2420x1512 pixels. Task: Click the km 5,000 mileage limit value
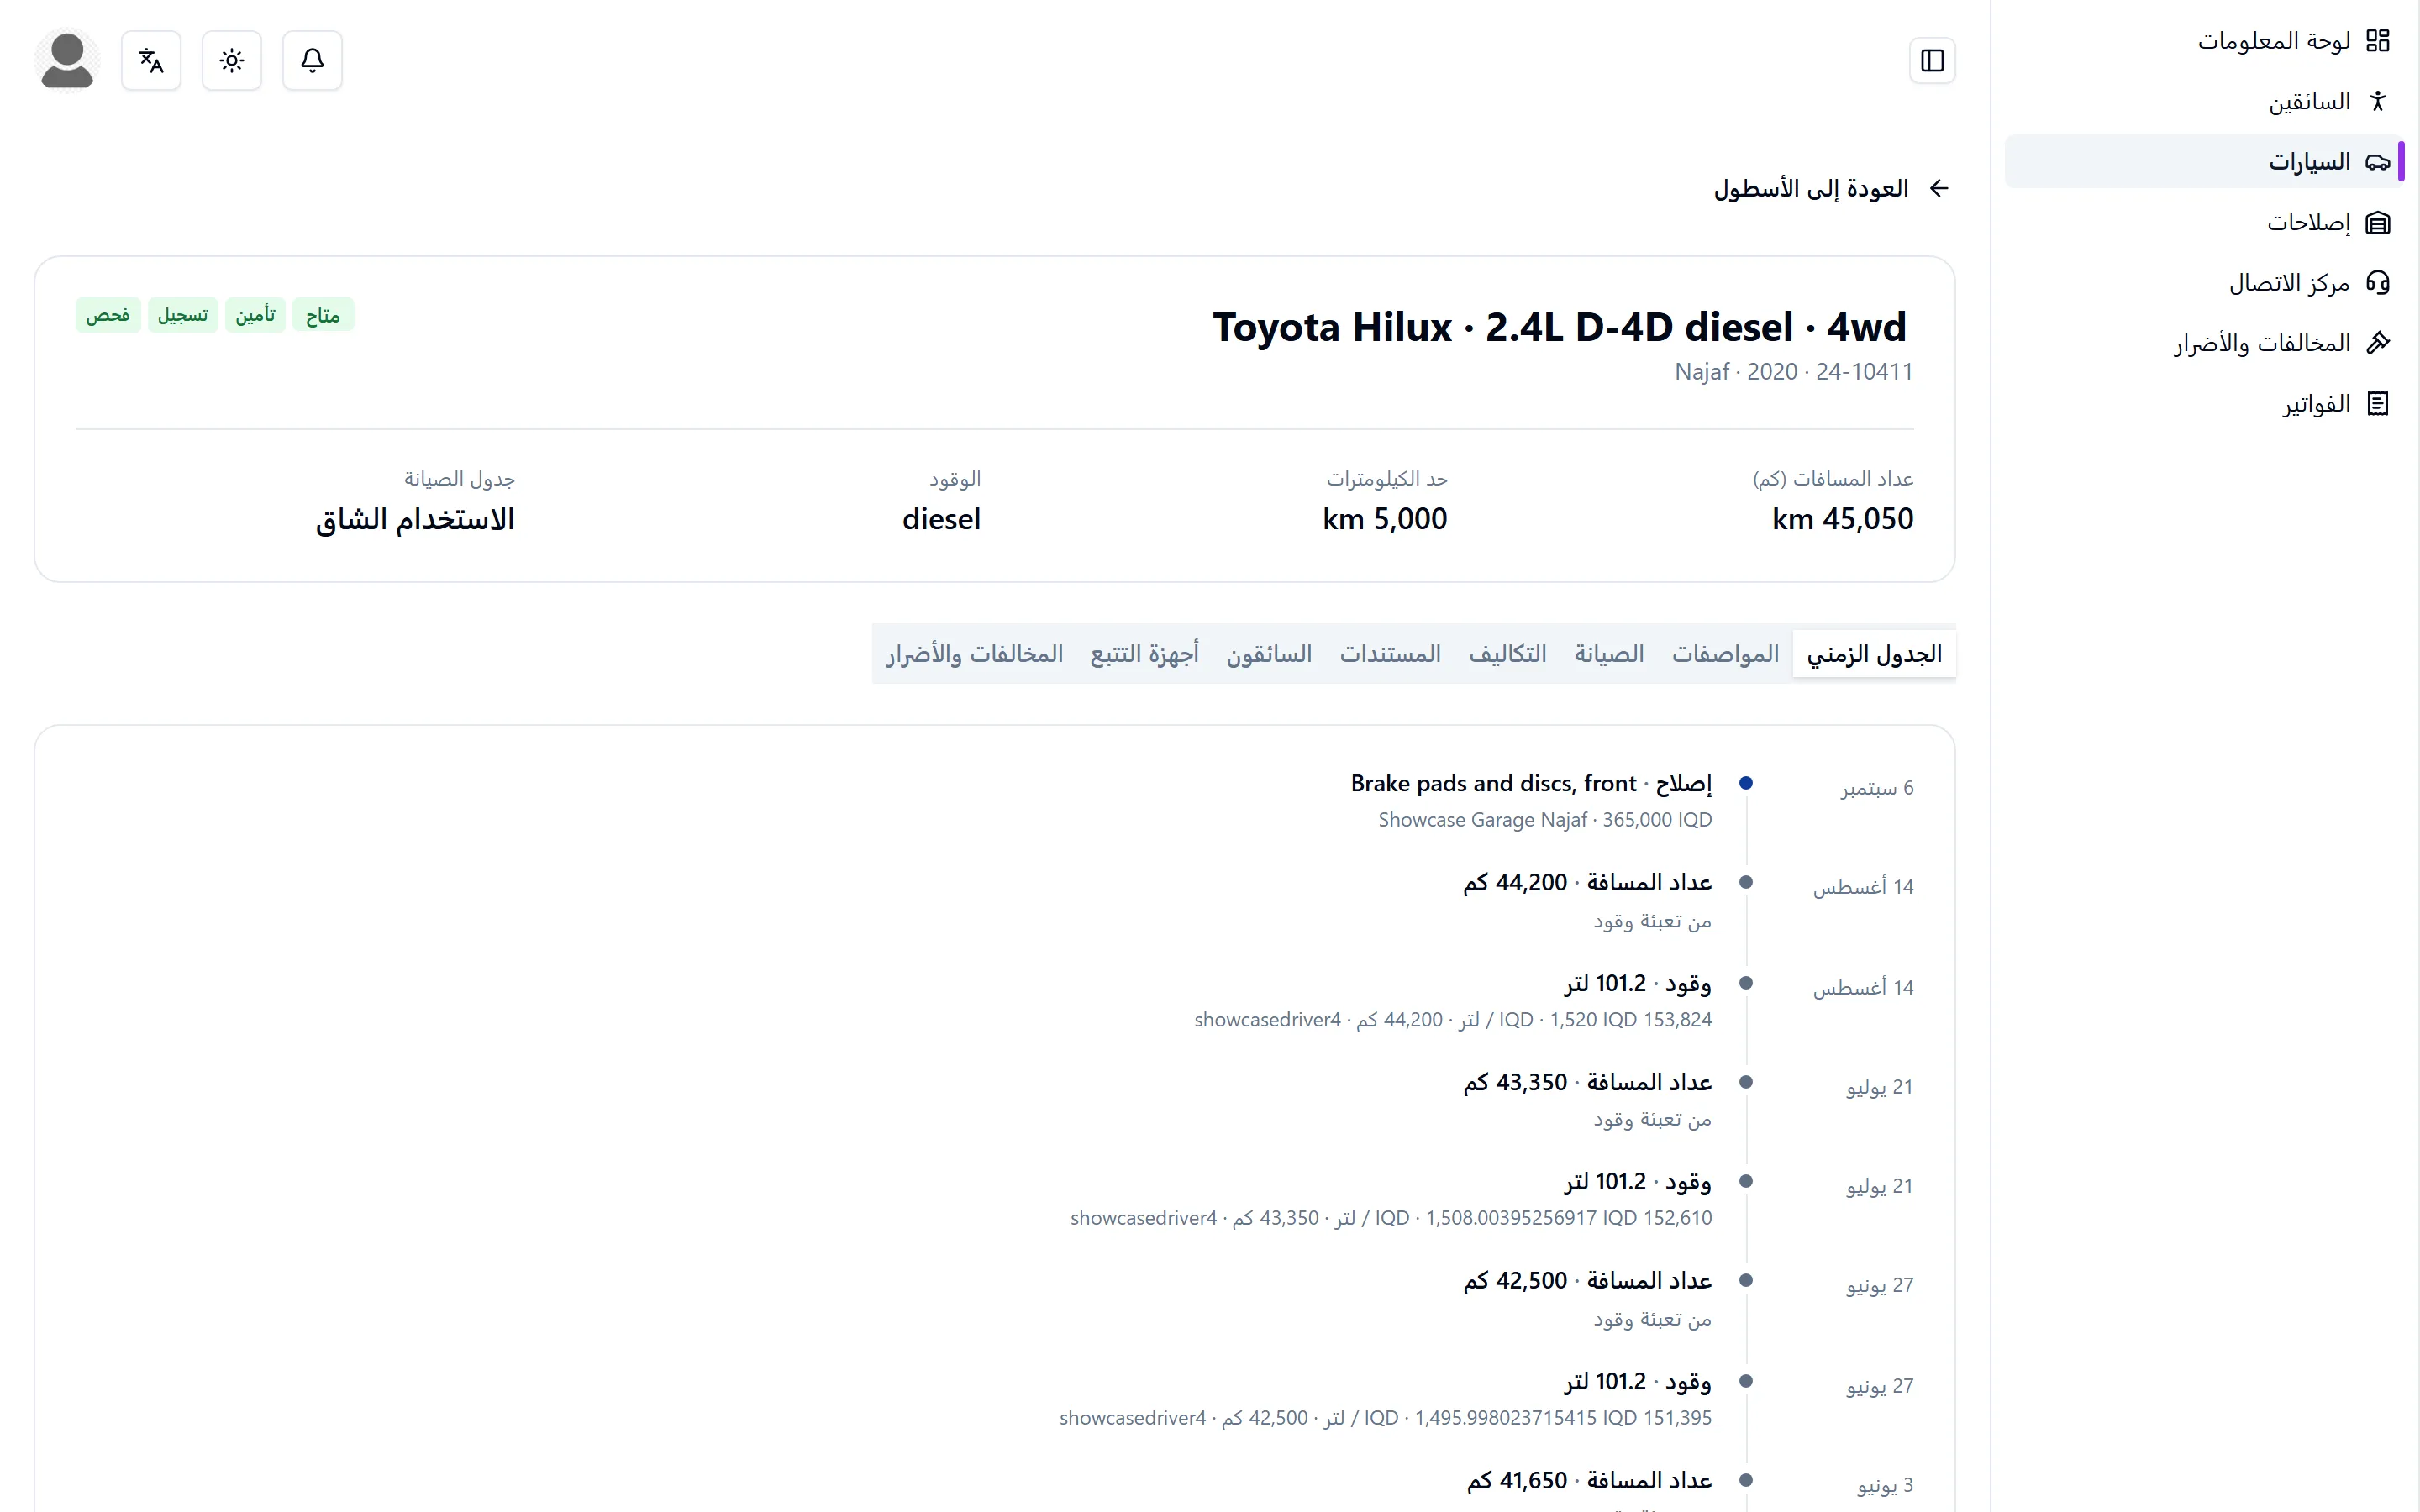point(1385,519)
